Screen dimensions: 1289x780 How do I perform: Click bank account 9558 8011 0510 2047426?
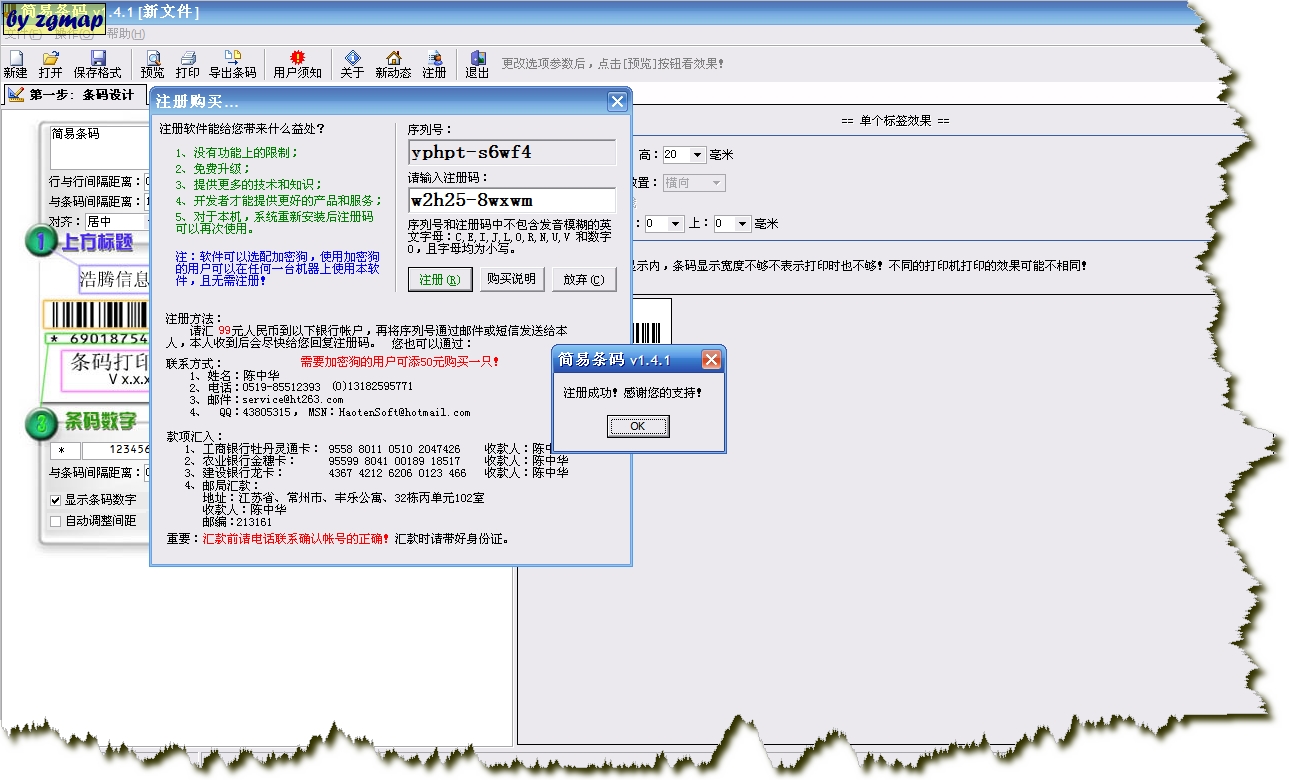click(x=394, y=449)
